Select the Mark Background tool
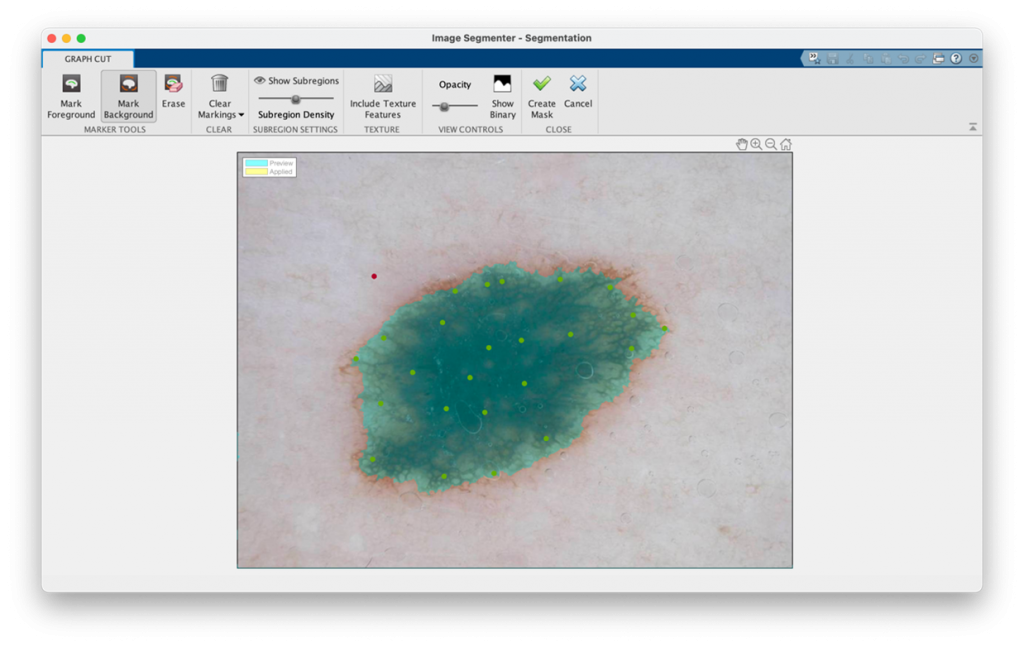The width and height of the screenshot is (1024, 647). (x=128, y=95)
